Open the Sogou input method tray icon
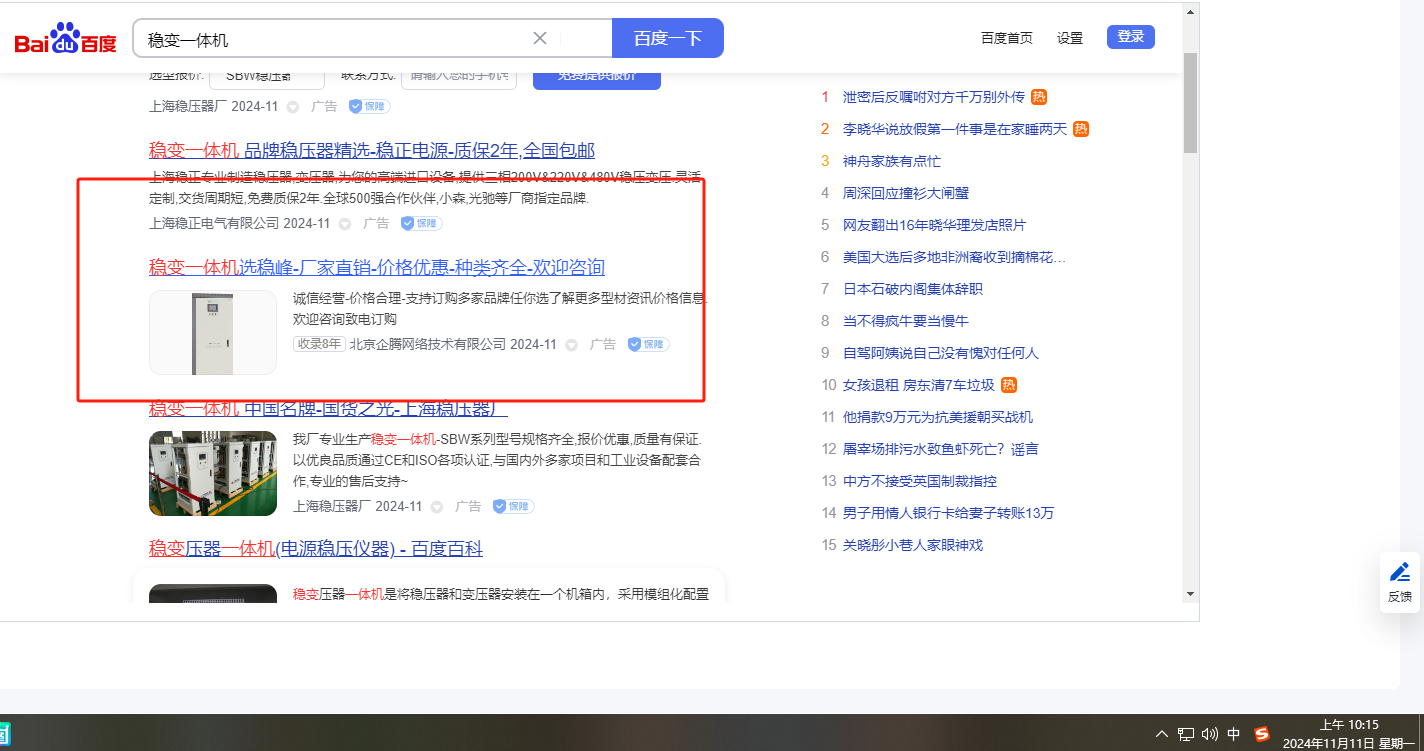The width and height of the screenshot is (1424, 751). tap(1262, 734)
